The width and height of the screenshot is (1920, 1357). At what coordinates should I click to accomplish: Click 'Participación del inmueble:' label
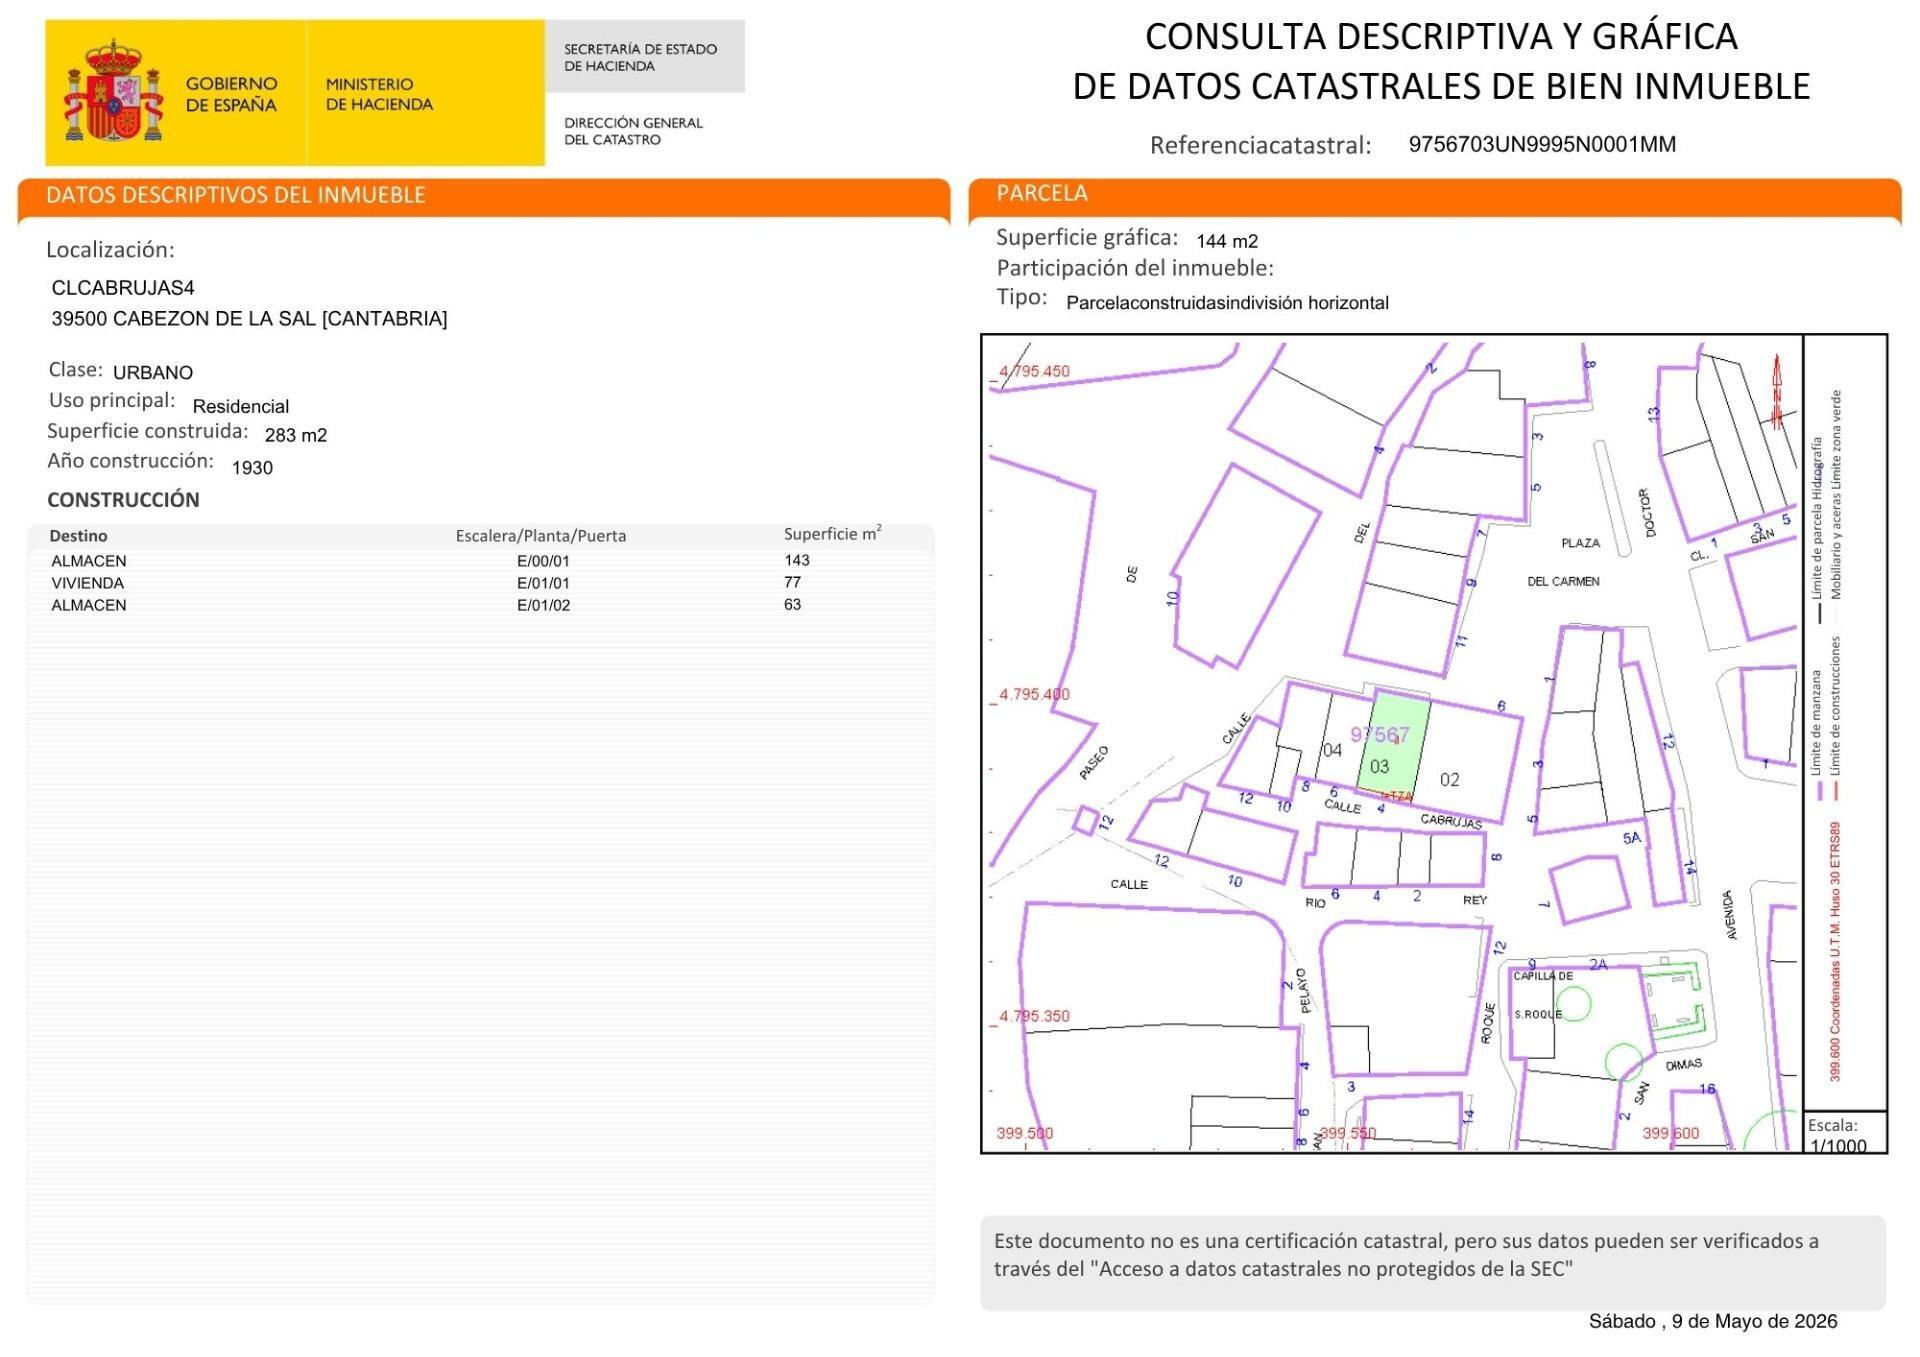coord(1135,268)
